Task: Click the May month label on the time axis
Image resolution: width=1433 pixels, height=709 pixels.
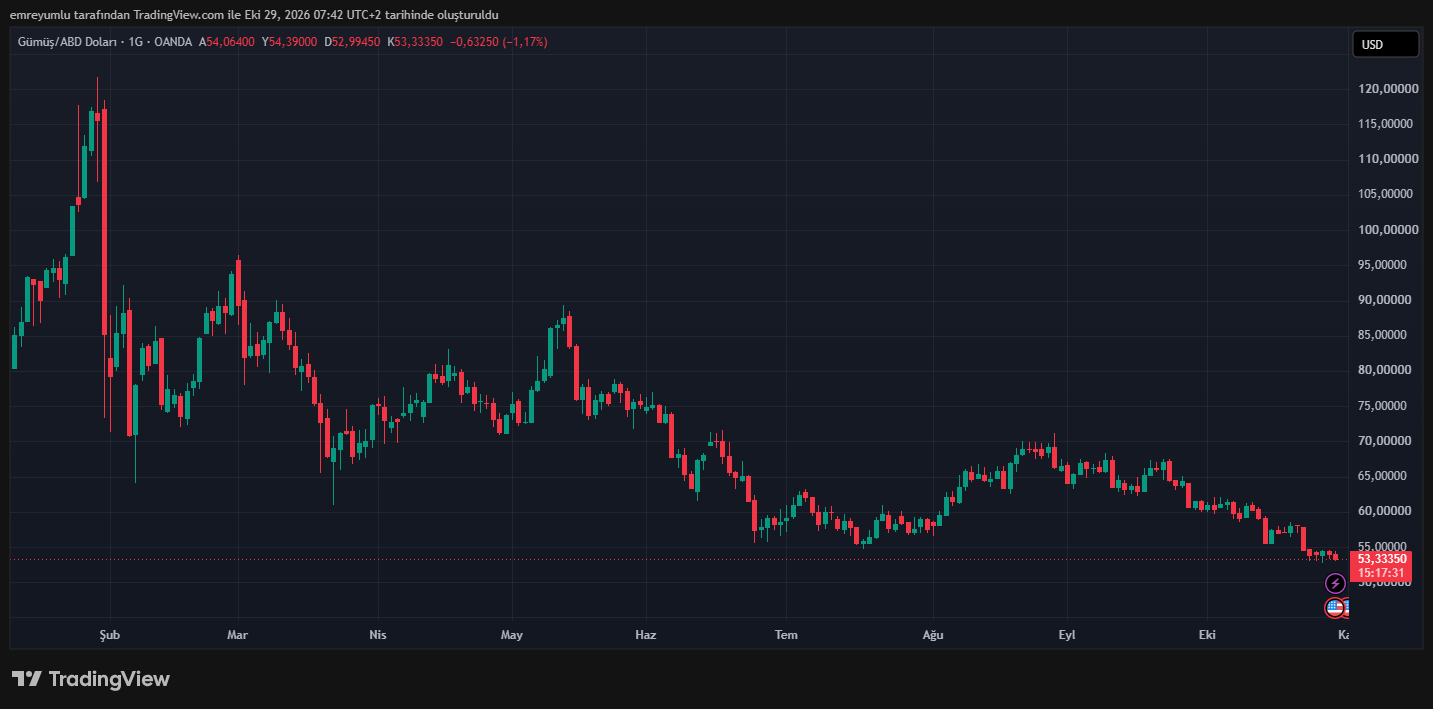Action: pos(512,635)
